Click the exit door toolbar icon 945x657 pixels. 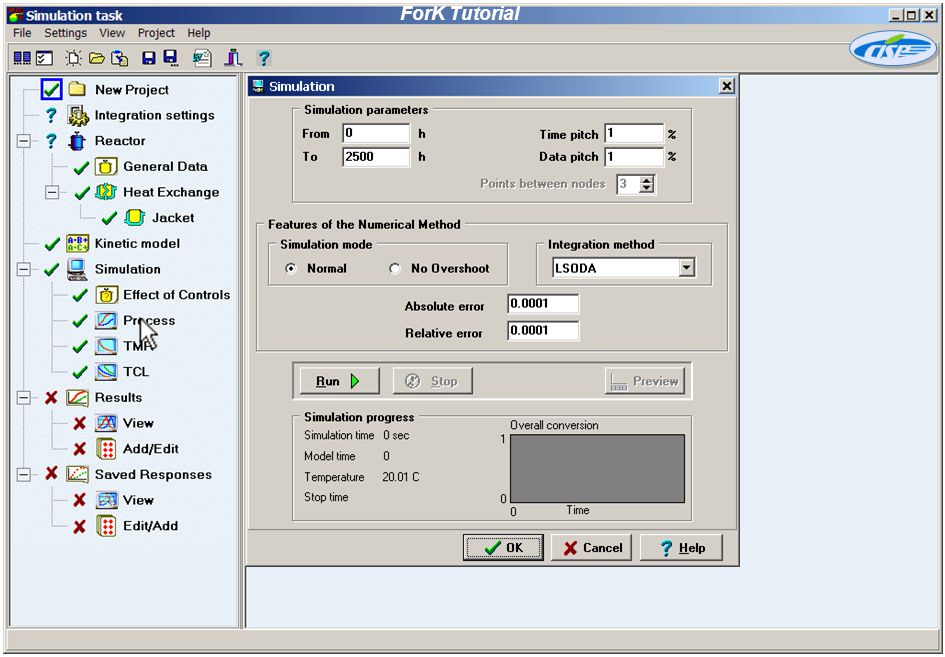click(233, 58)
